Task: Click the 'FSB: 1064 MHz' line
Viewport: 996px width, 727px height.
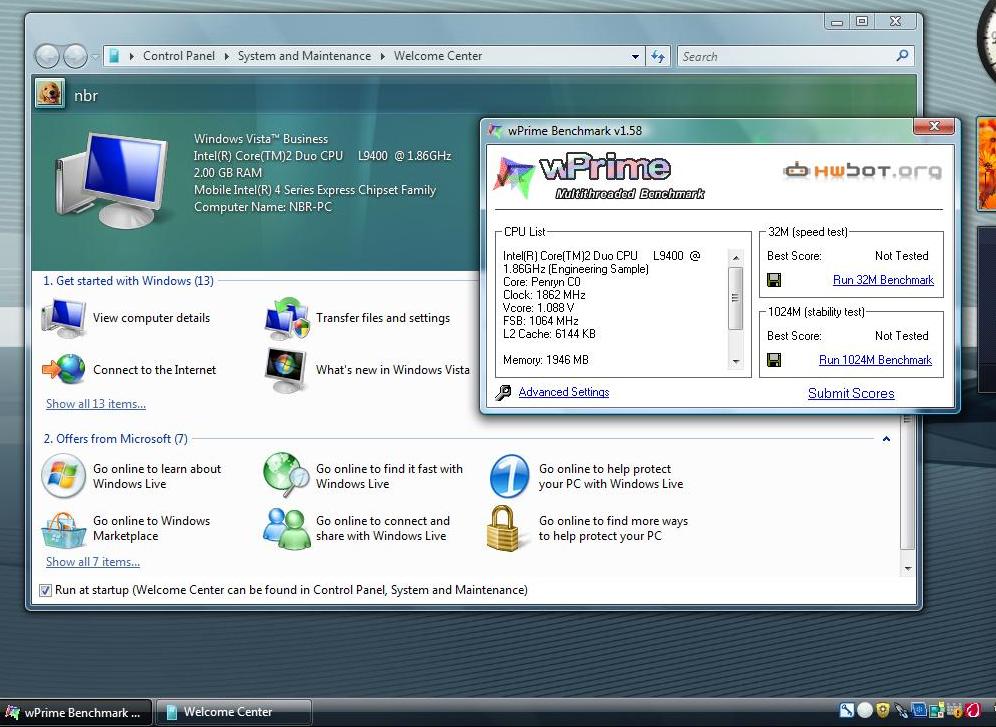Action: [x=541, y=321]
